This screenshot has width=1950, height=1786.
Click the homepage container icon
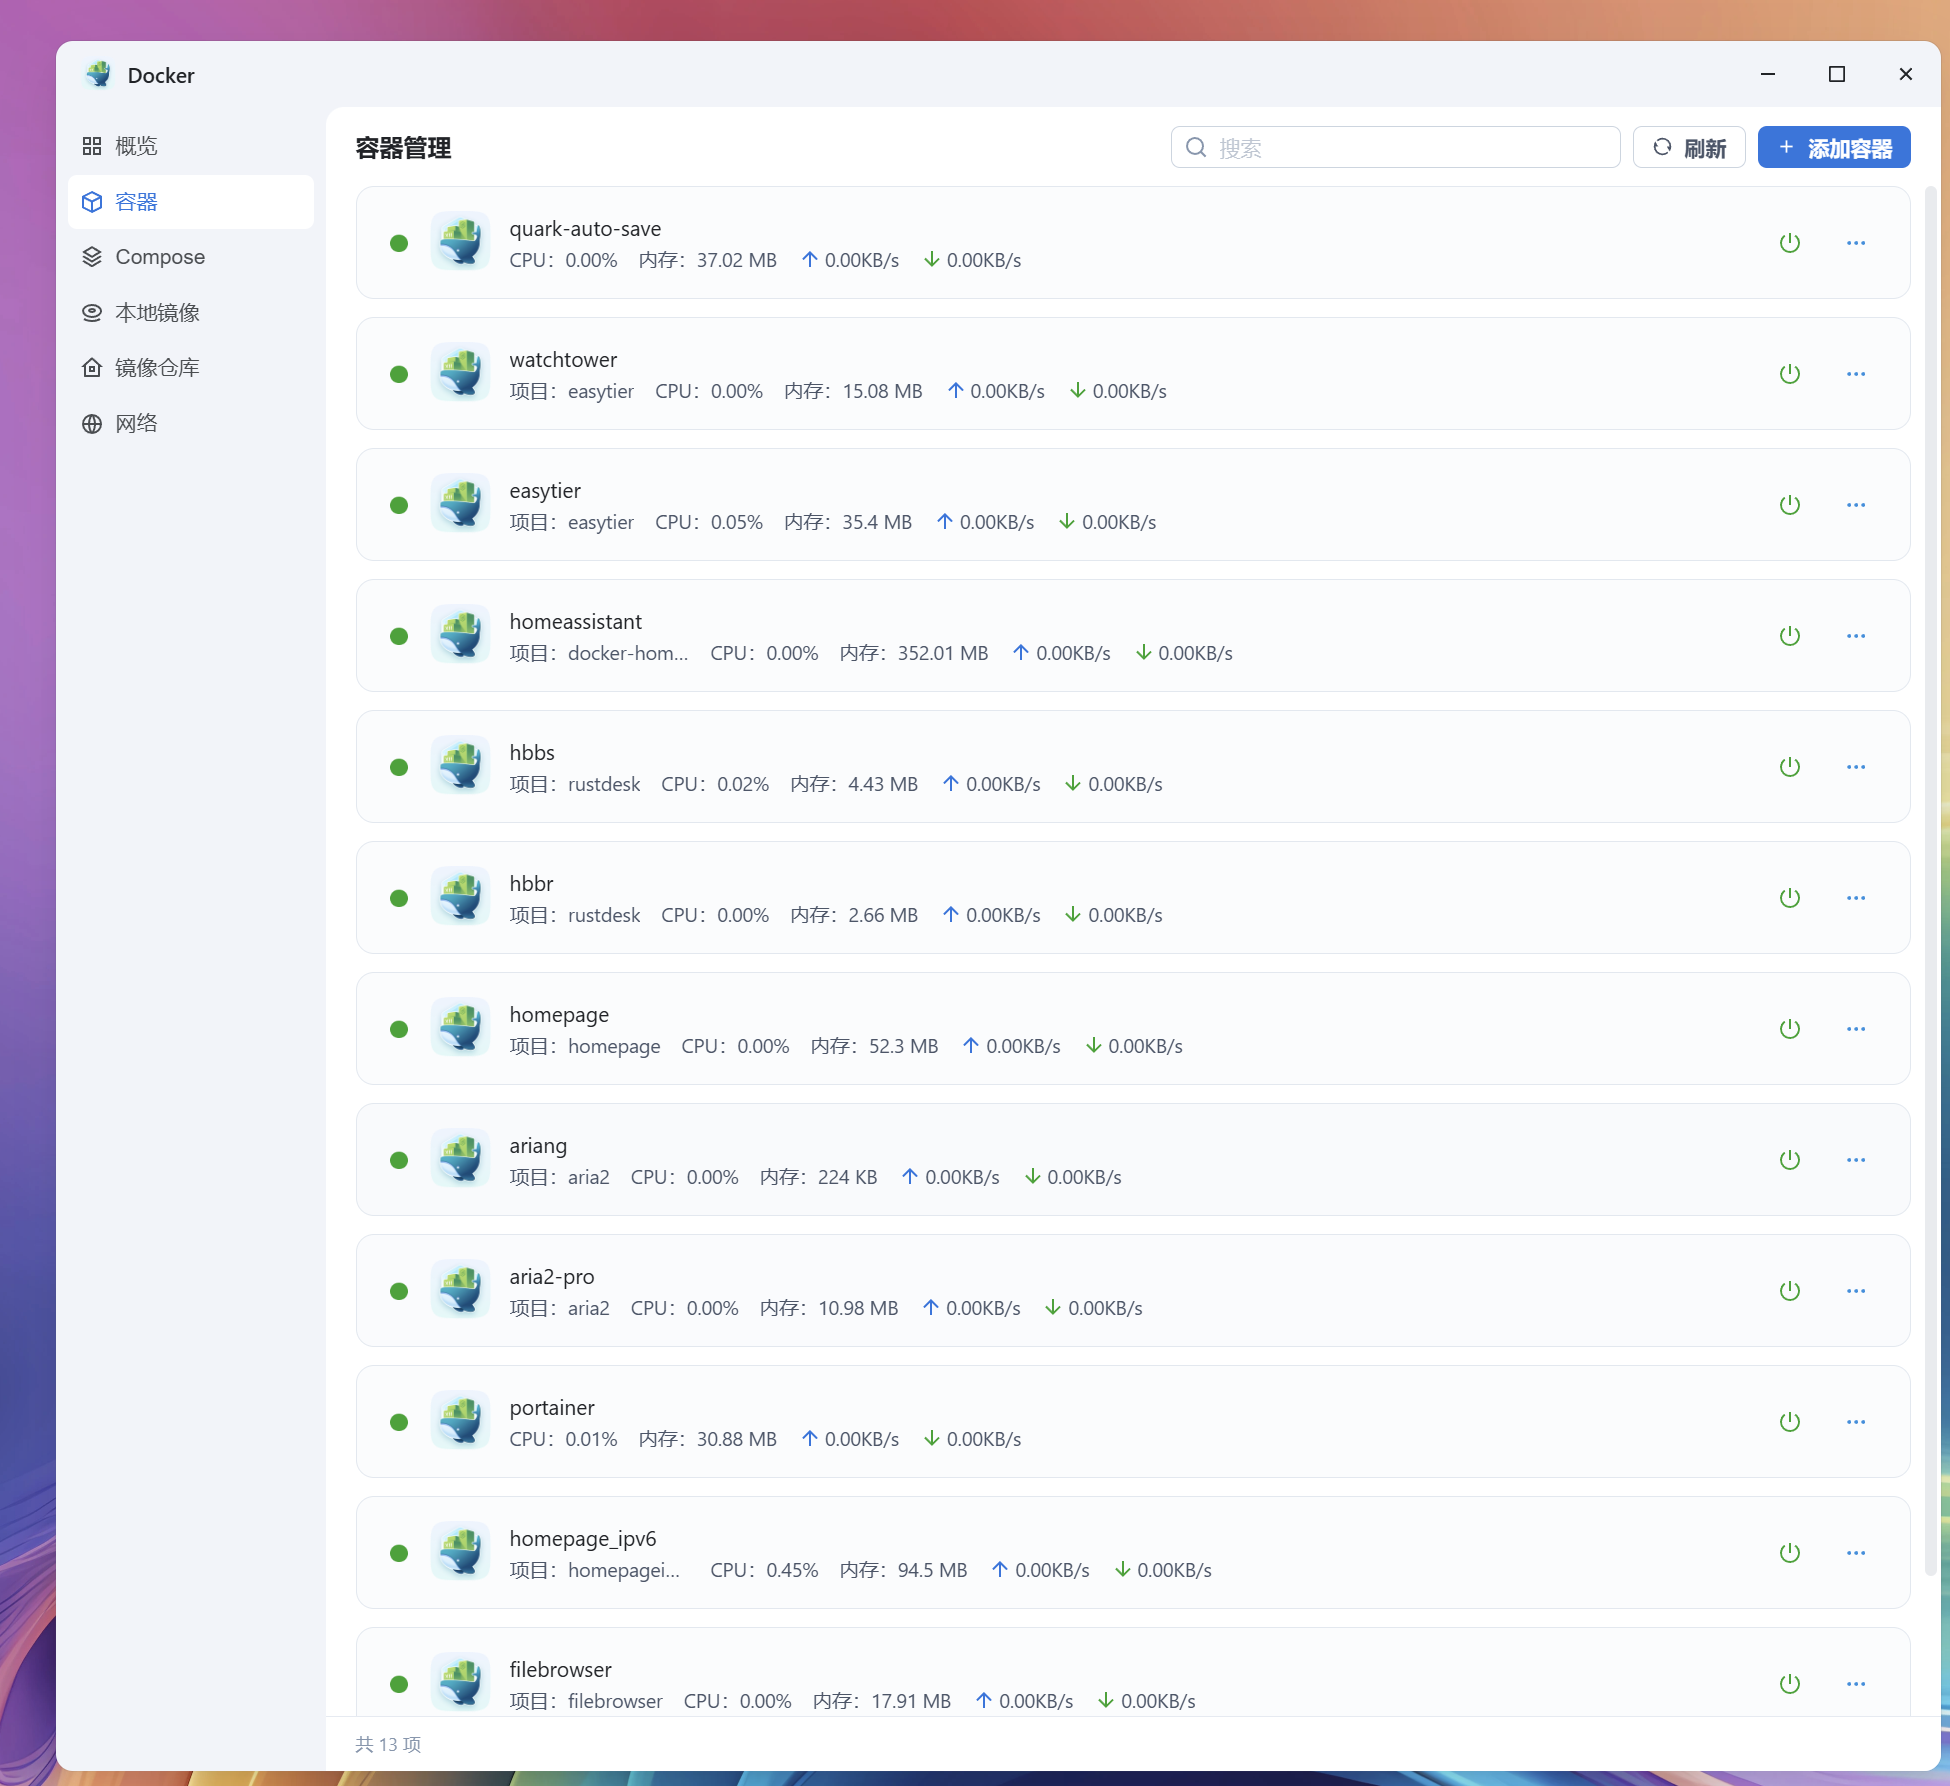pyautogui.click(x=461, y=1028)
